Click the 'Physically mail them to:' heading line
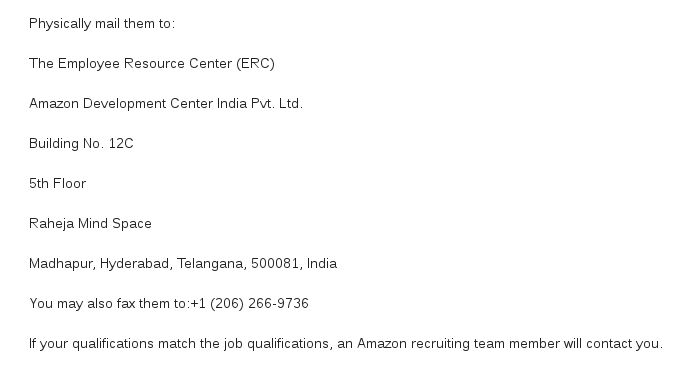The width and height of the screenshot is (685, 365). coord(102,24)
